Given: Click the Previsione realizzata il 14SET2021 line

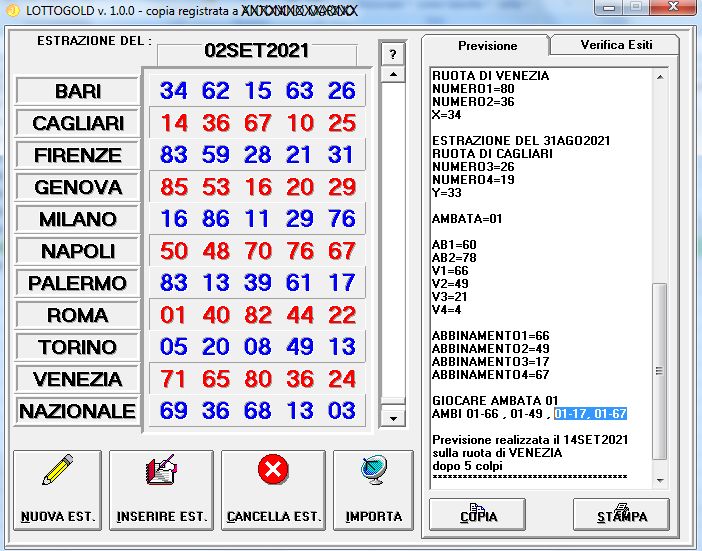Looking at the screenshot, I should (x=530, y=440).
